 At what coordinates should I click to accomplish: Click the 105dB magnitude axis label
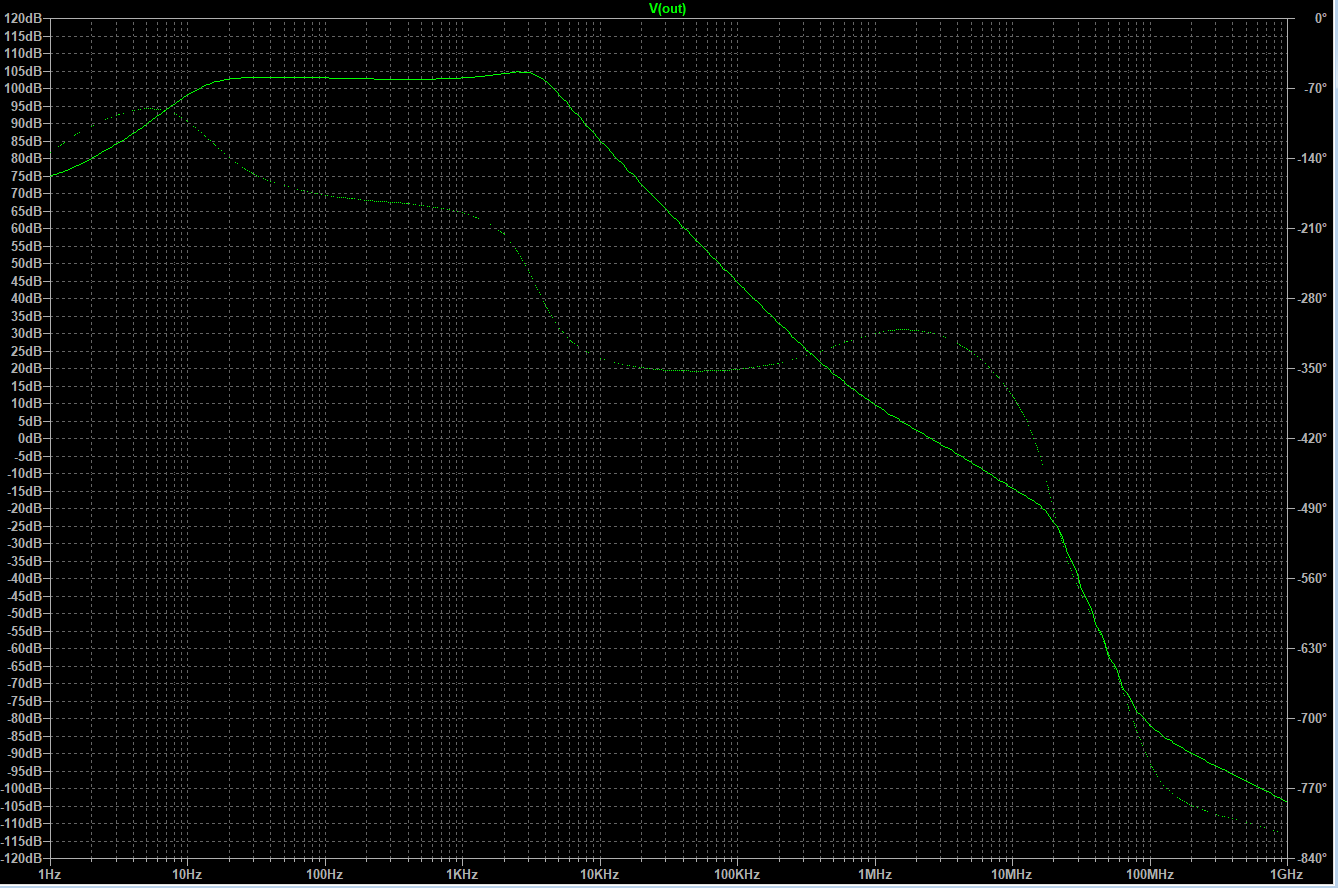[24, 71]
